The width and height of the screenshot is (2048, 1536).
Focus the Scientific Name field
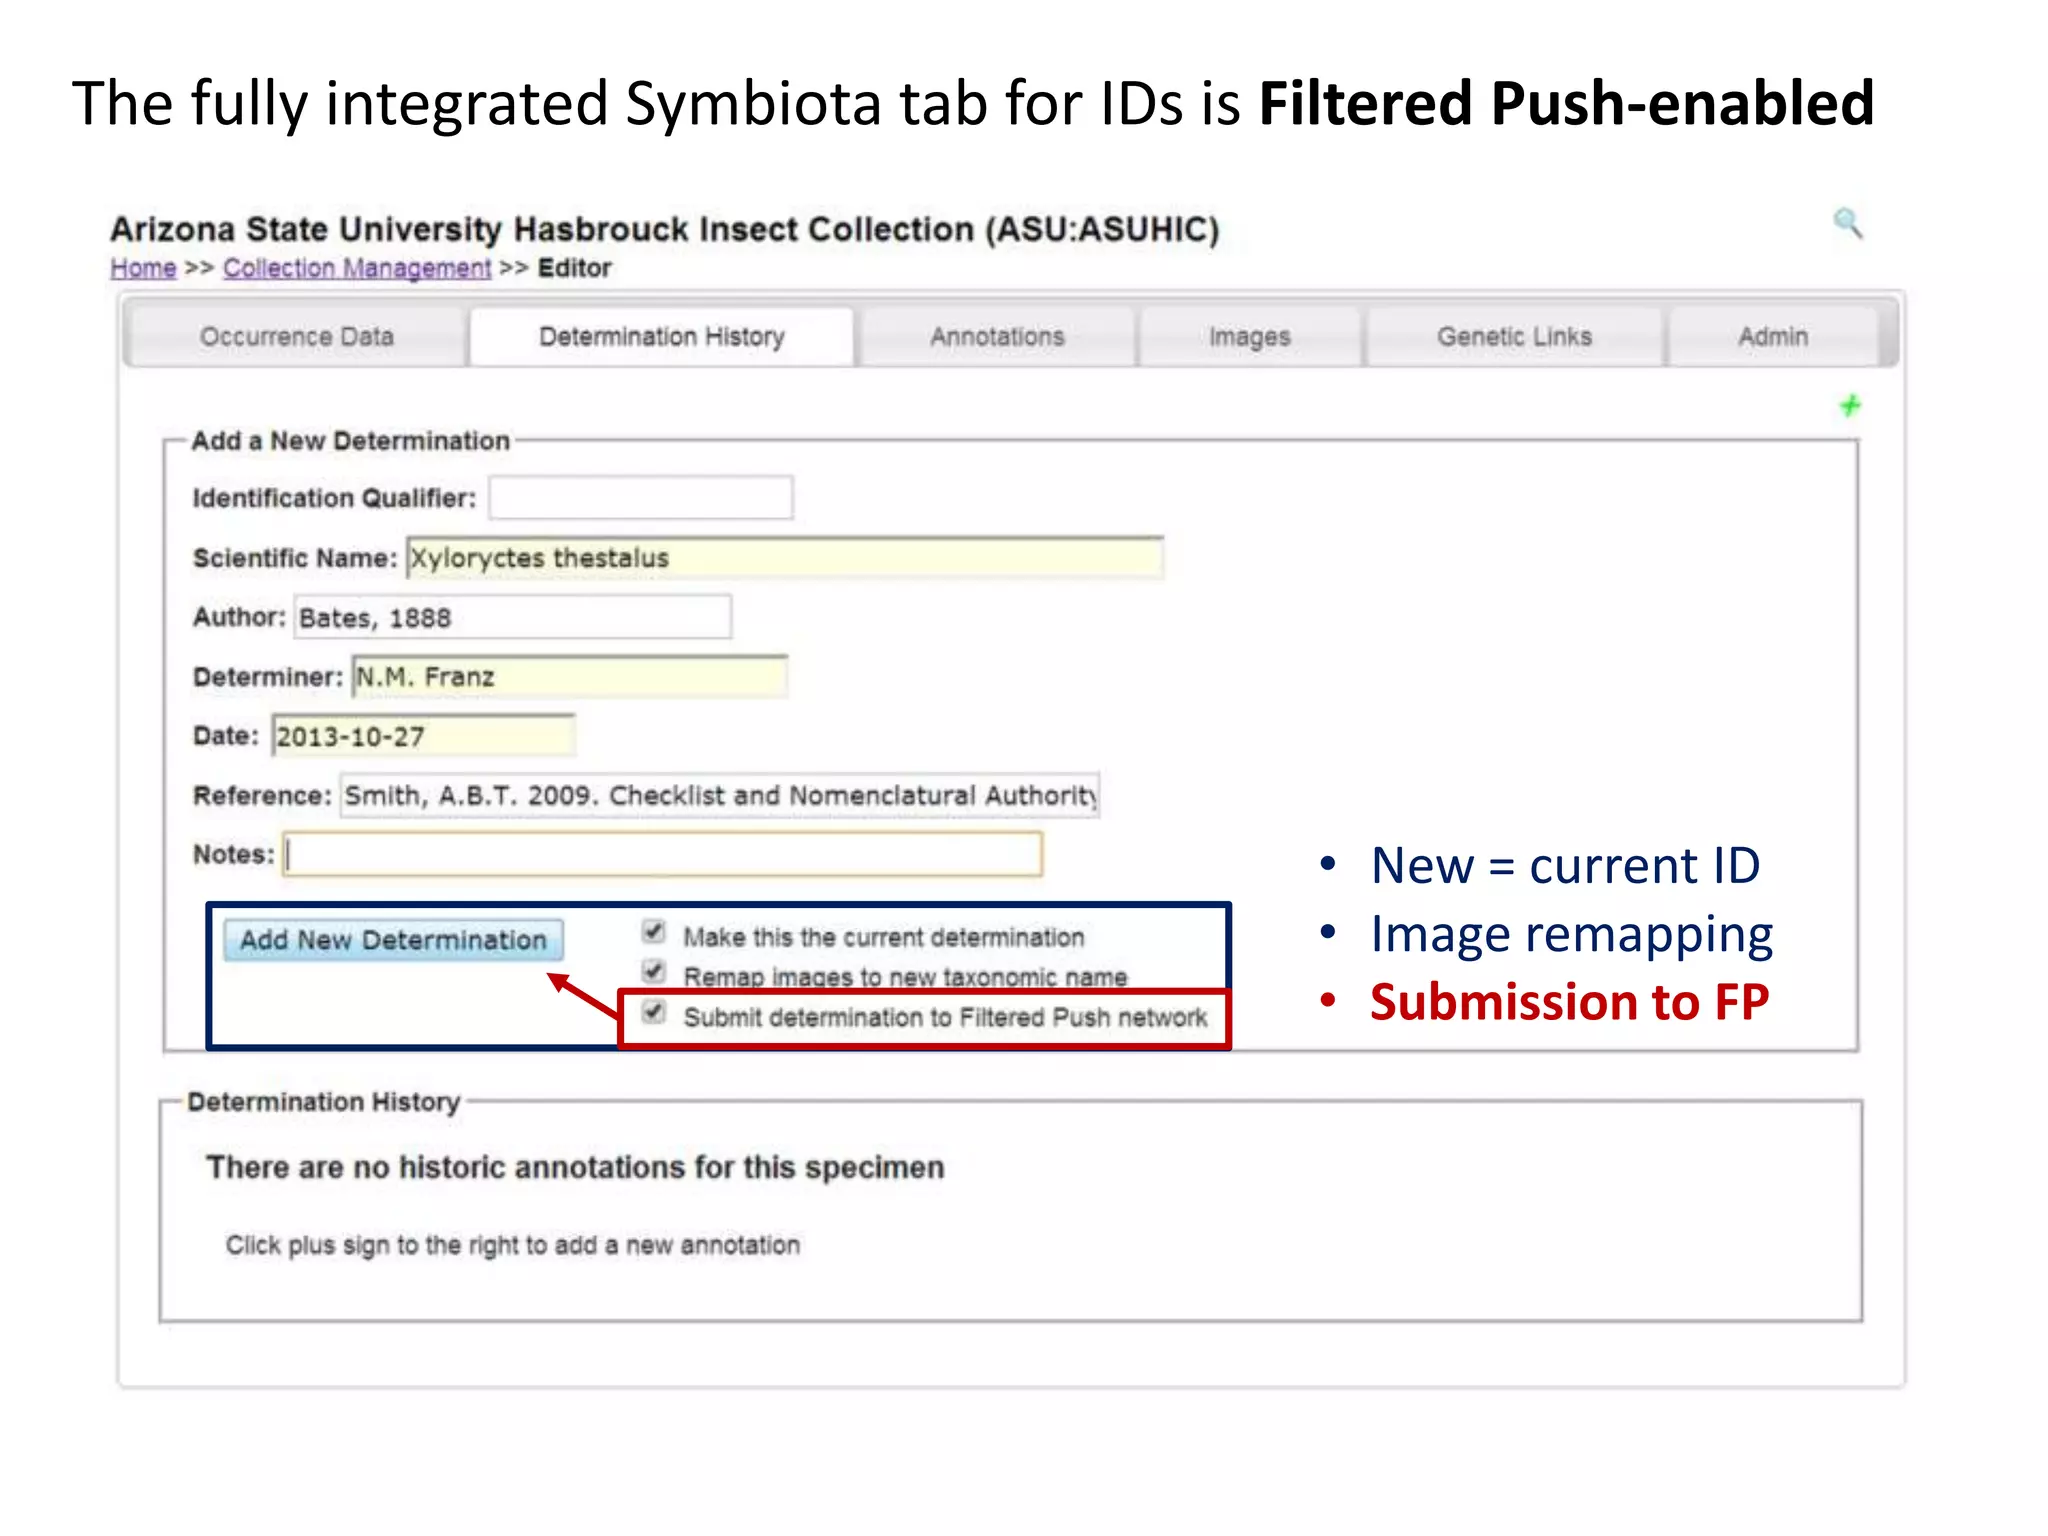pos(785,557)
